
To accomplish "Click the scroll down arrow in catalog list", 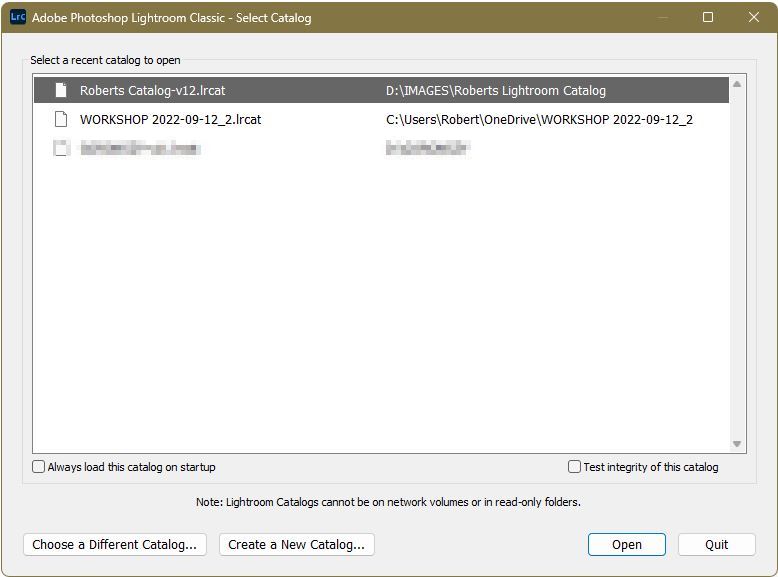I will 737,444.
